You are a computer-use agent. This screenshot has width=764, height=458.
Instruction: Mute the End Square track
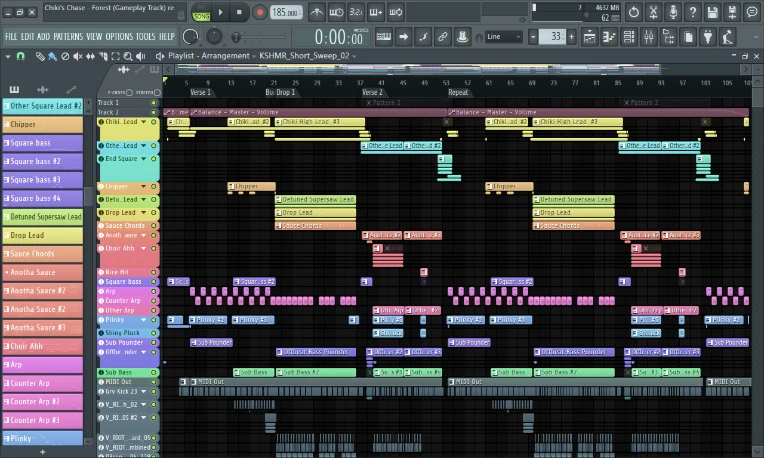coord(153,159)
